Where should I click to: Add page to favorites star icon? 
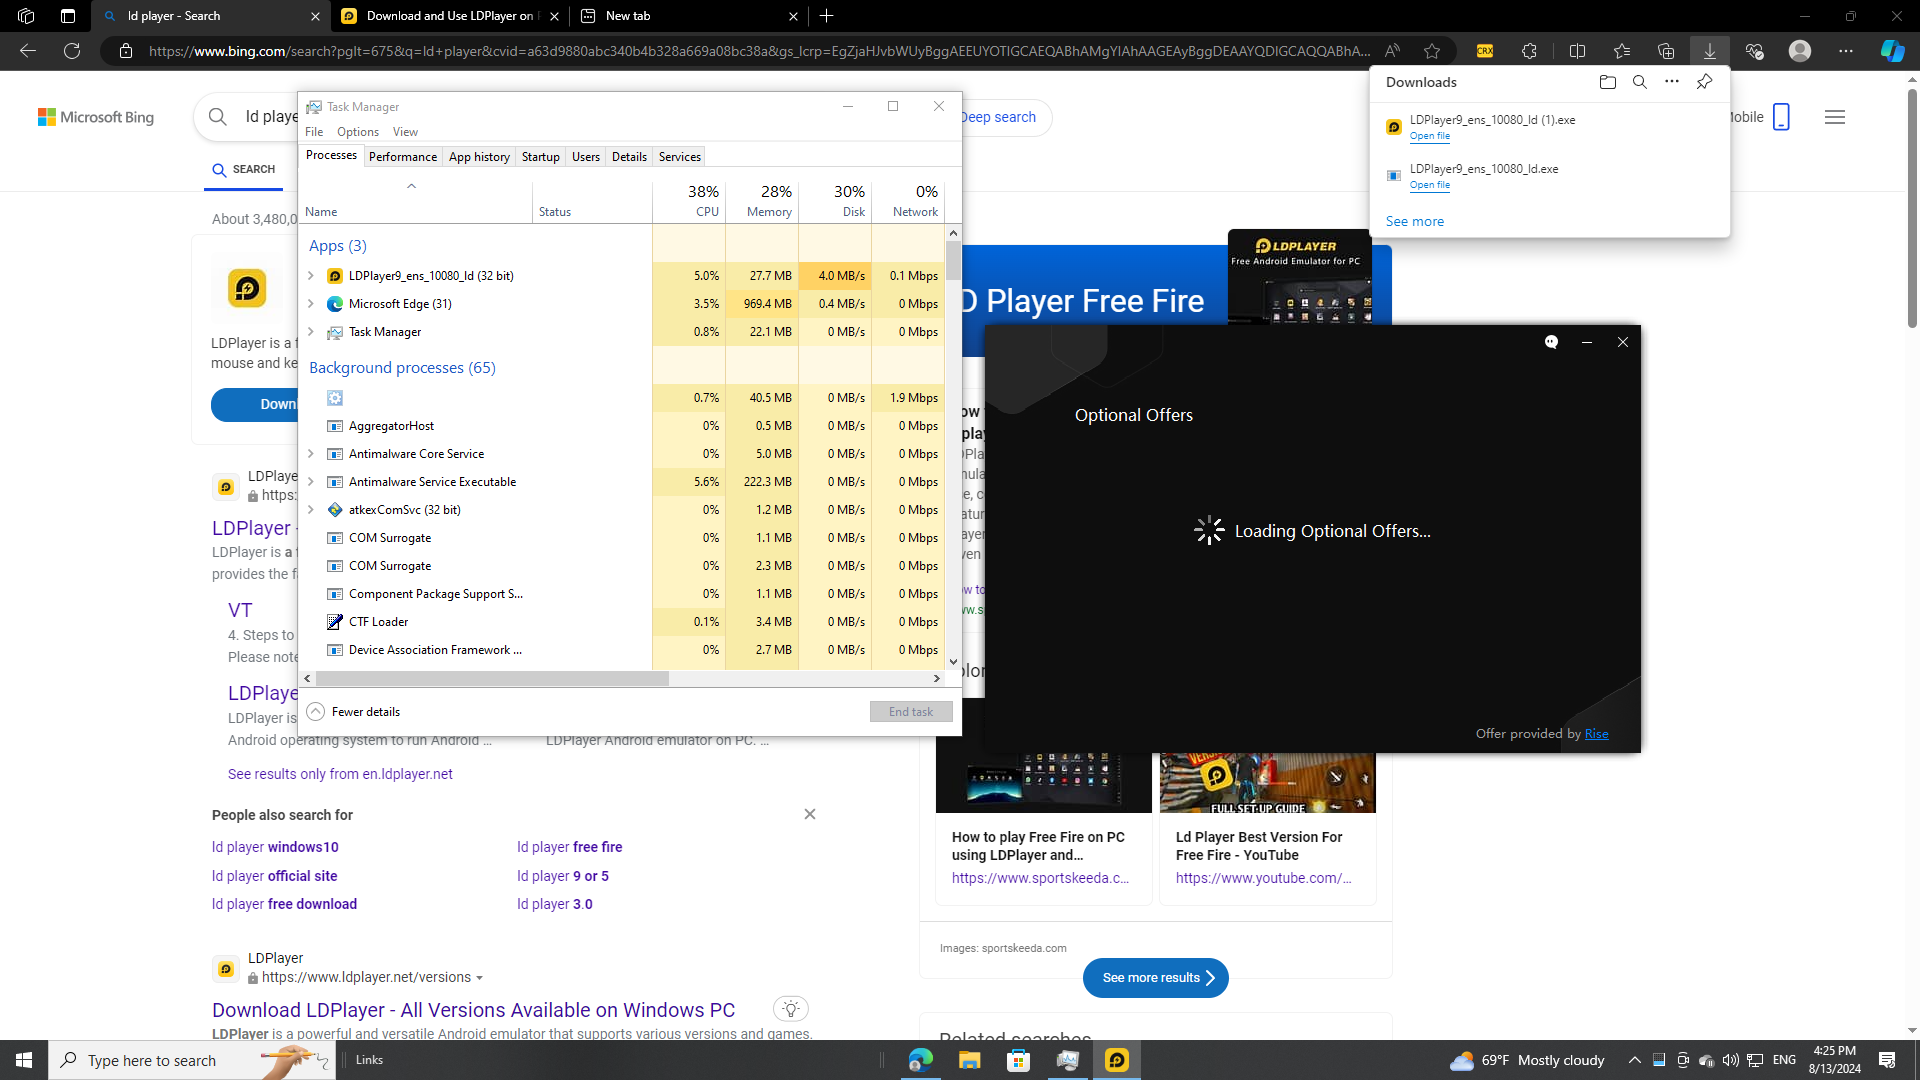[x=1432, y=51]
